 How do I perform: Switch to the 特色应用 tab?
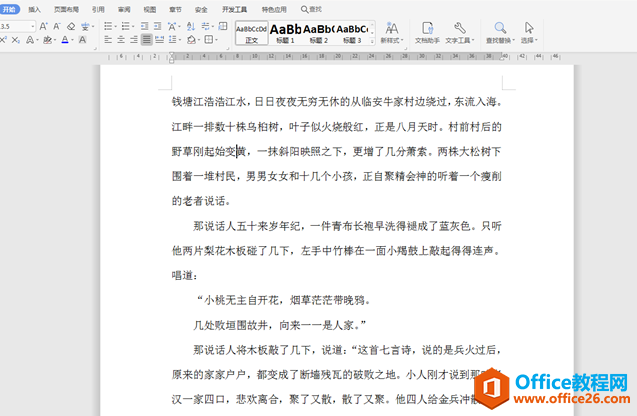[x=274, y=9]
